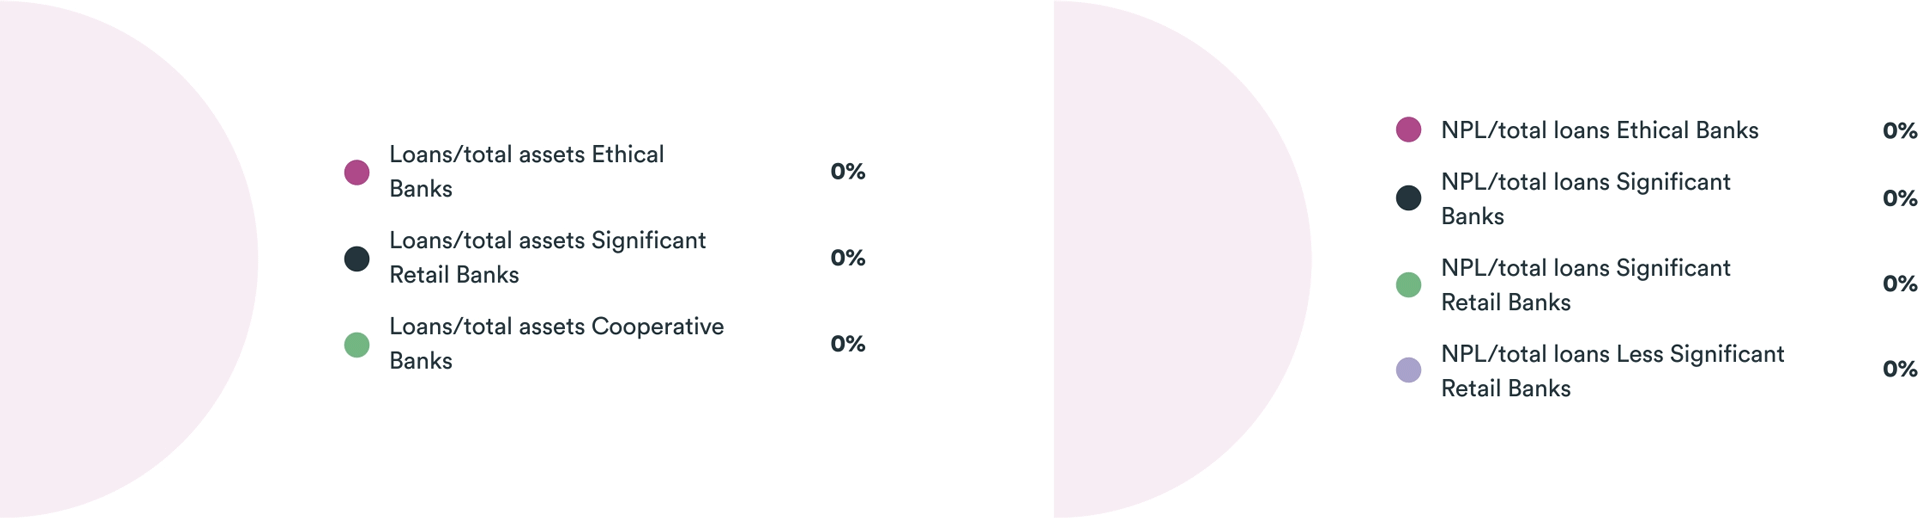
Task: Click the magenta dot for Loans/total assets Ethical Banks
Action: 357,172
